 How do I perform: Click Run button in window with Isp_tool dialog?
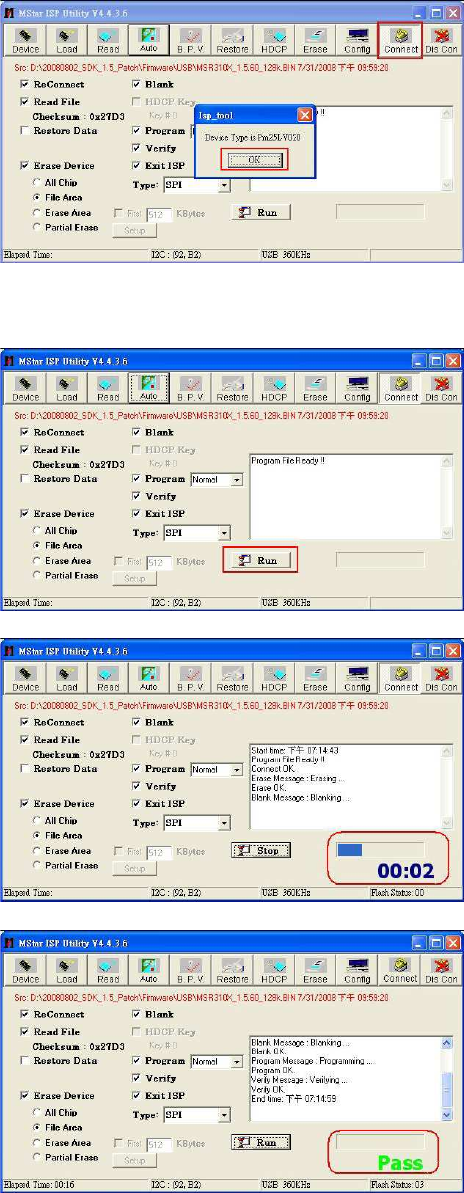[x=260, y=212]
